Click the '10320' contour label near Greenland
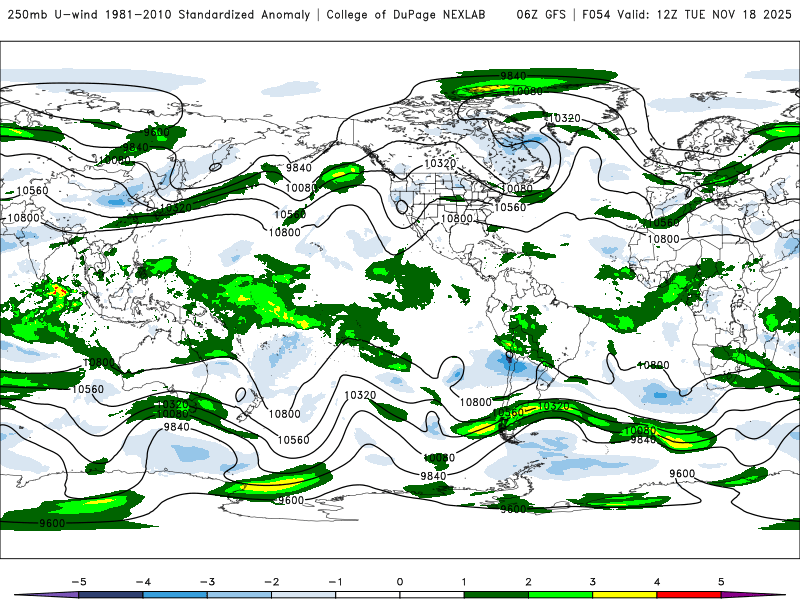800x600 pixels. [x=564, y=118]
